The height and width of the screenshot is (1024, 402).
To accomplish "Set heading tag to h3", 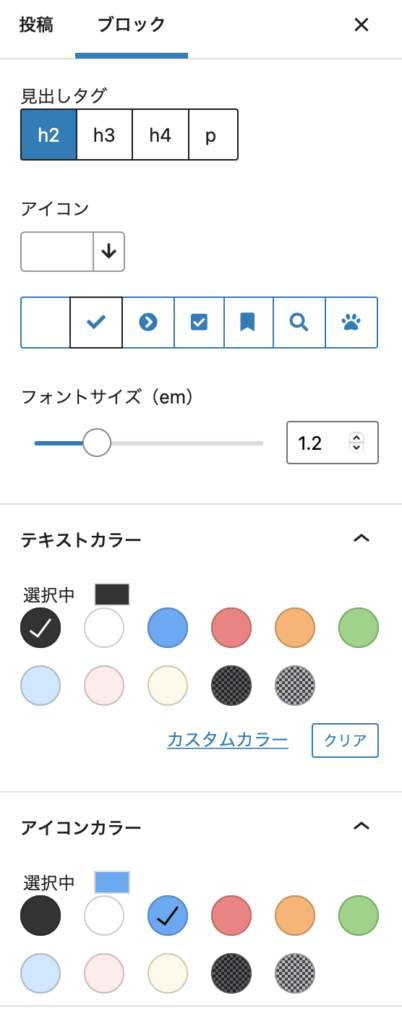I will (x=104, y=135).
